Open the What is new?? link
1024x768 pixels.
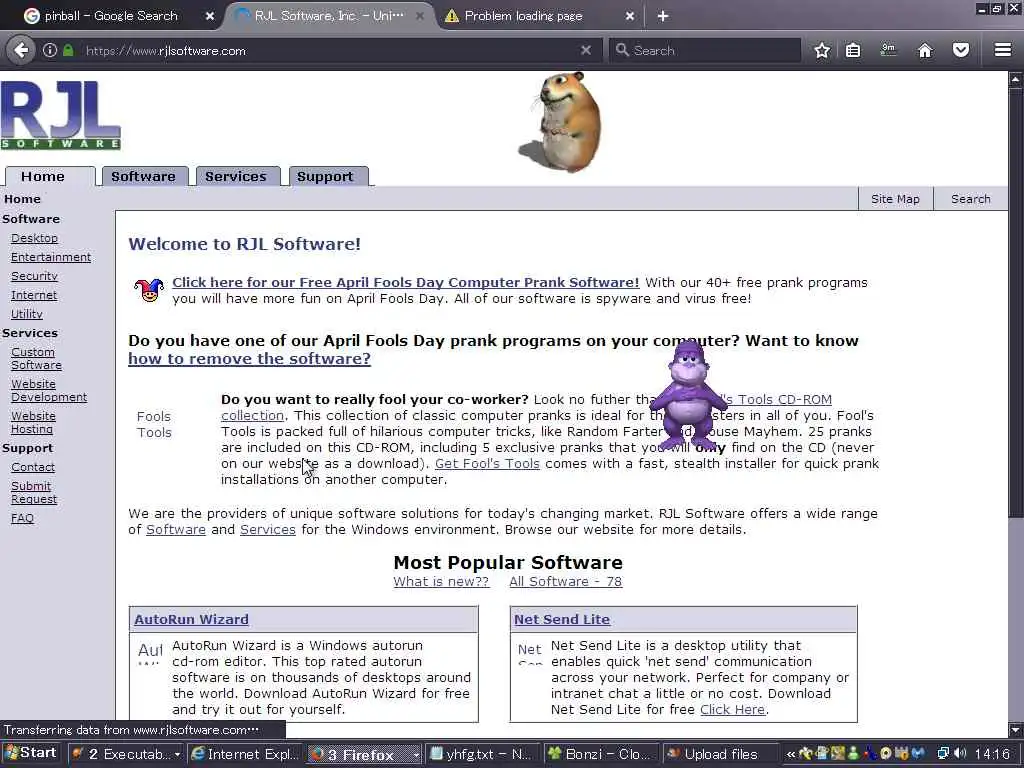(x=441, y=581)
